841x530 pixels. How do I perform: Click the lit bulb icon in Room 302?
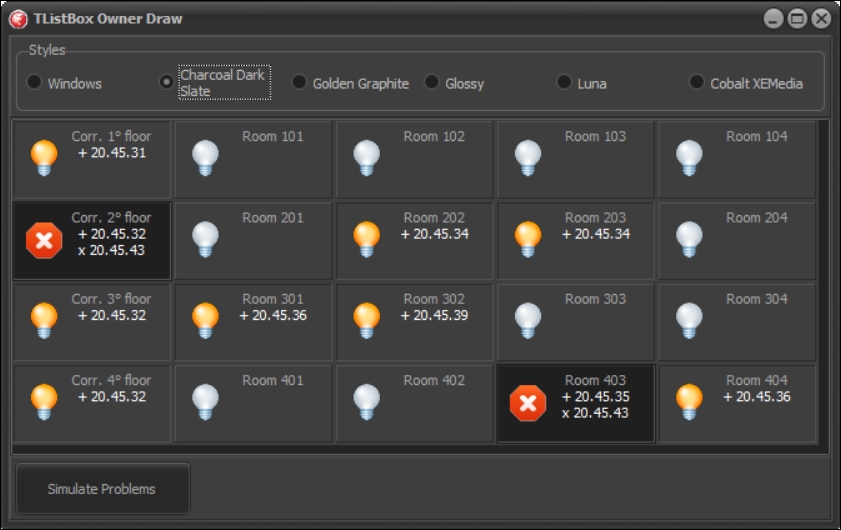point(367,320)
